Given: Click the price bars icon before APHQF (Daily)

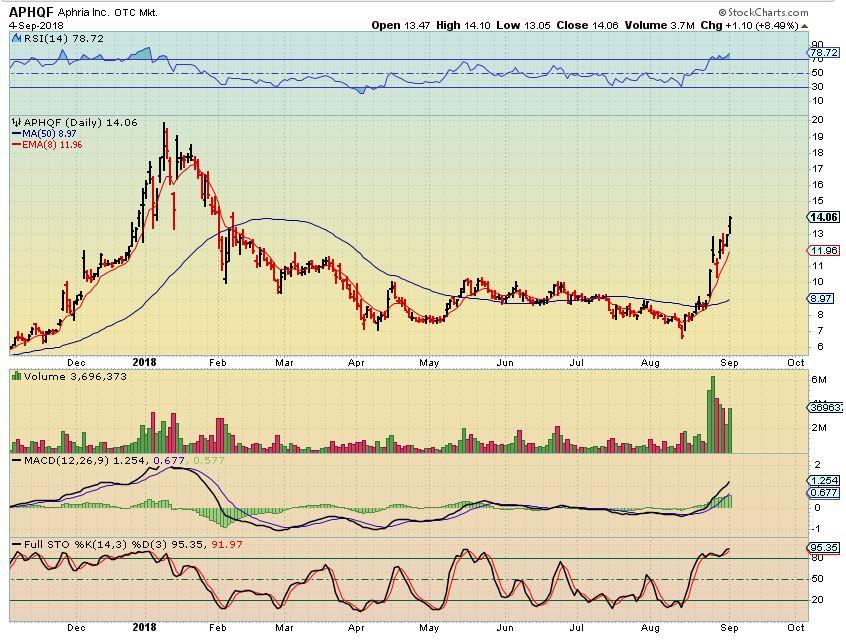Looking at the screenshot, I should point(17,122).
